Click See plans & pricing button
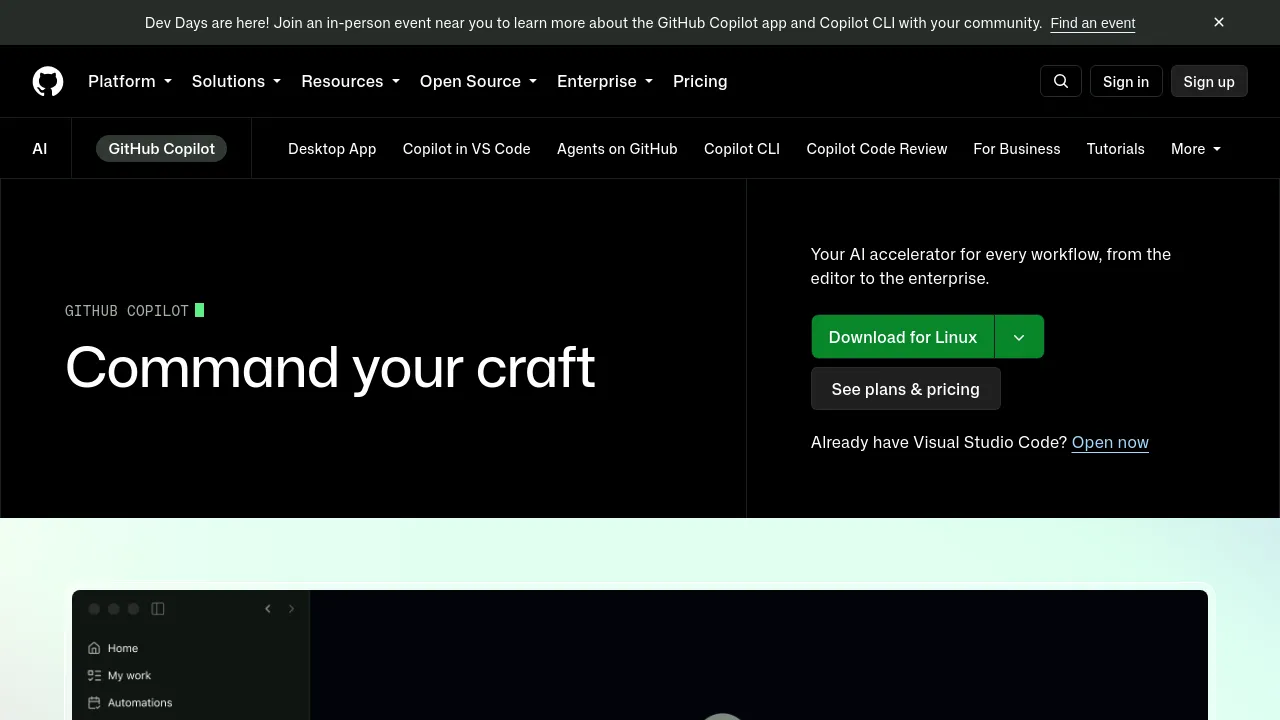The image size is (1280, 720). pos(906,389)
